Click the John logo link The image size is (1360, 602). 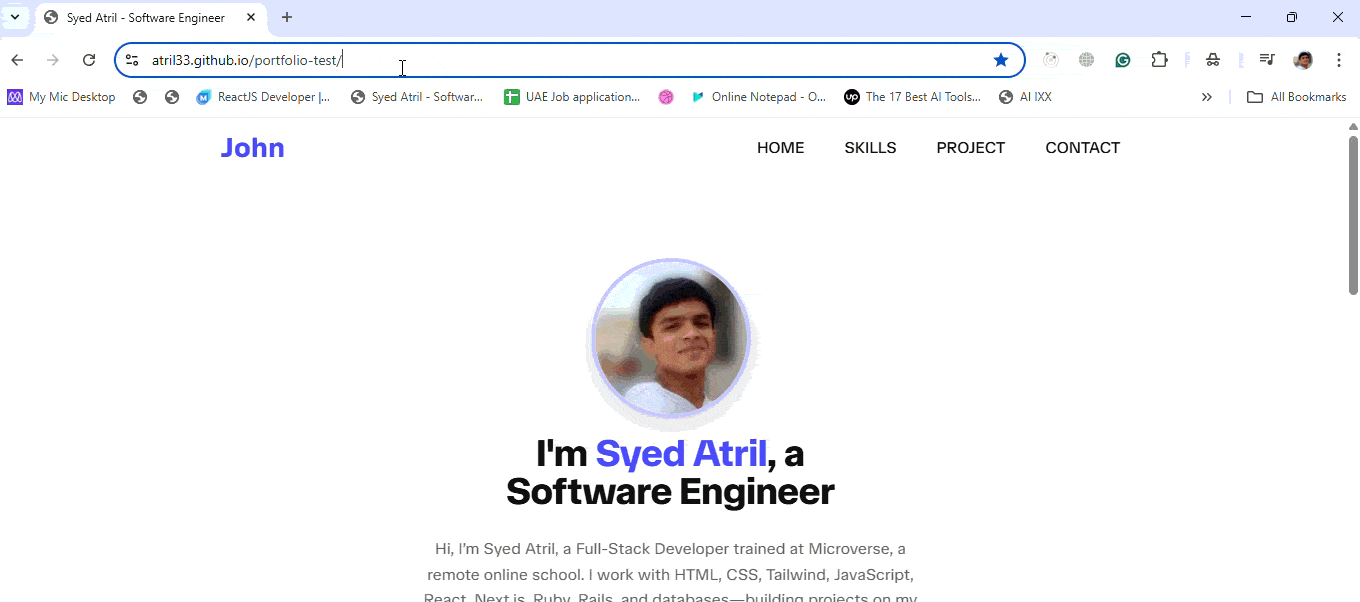(252, 148)
